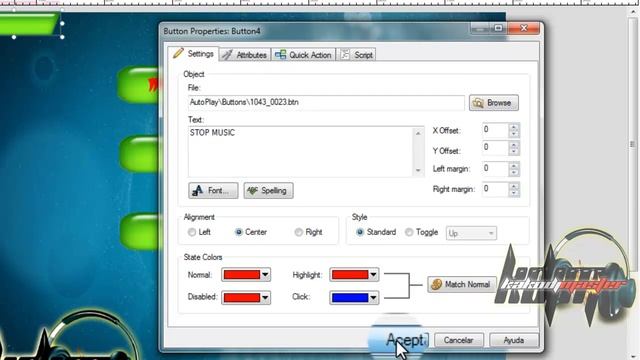Click the Match Normal button
640x360 pixels.
click(x=462, y=284)
